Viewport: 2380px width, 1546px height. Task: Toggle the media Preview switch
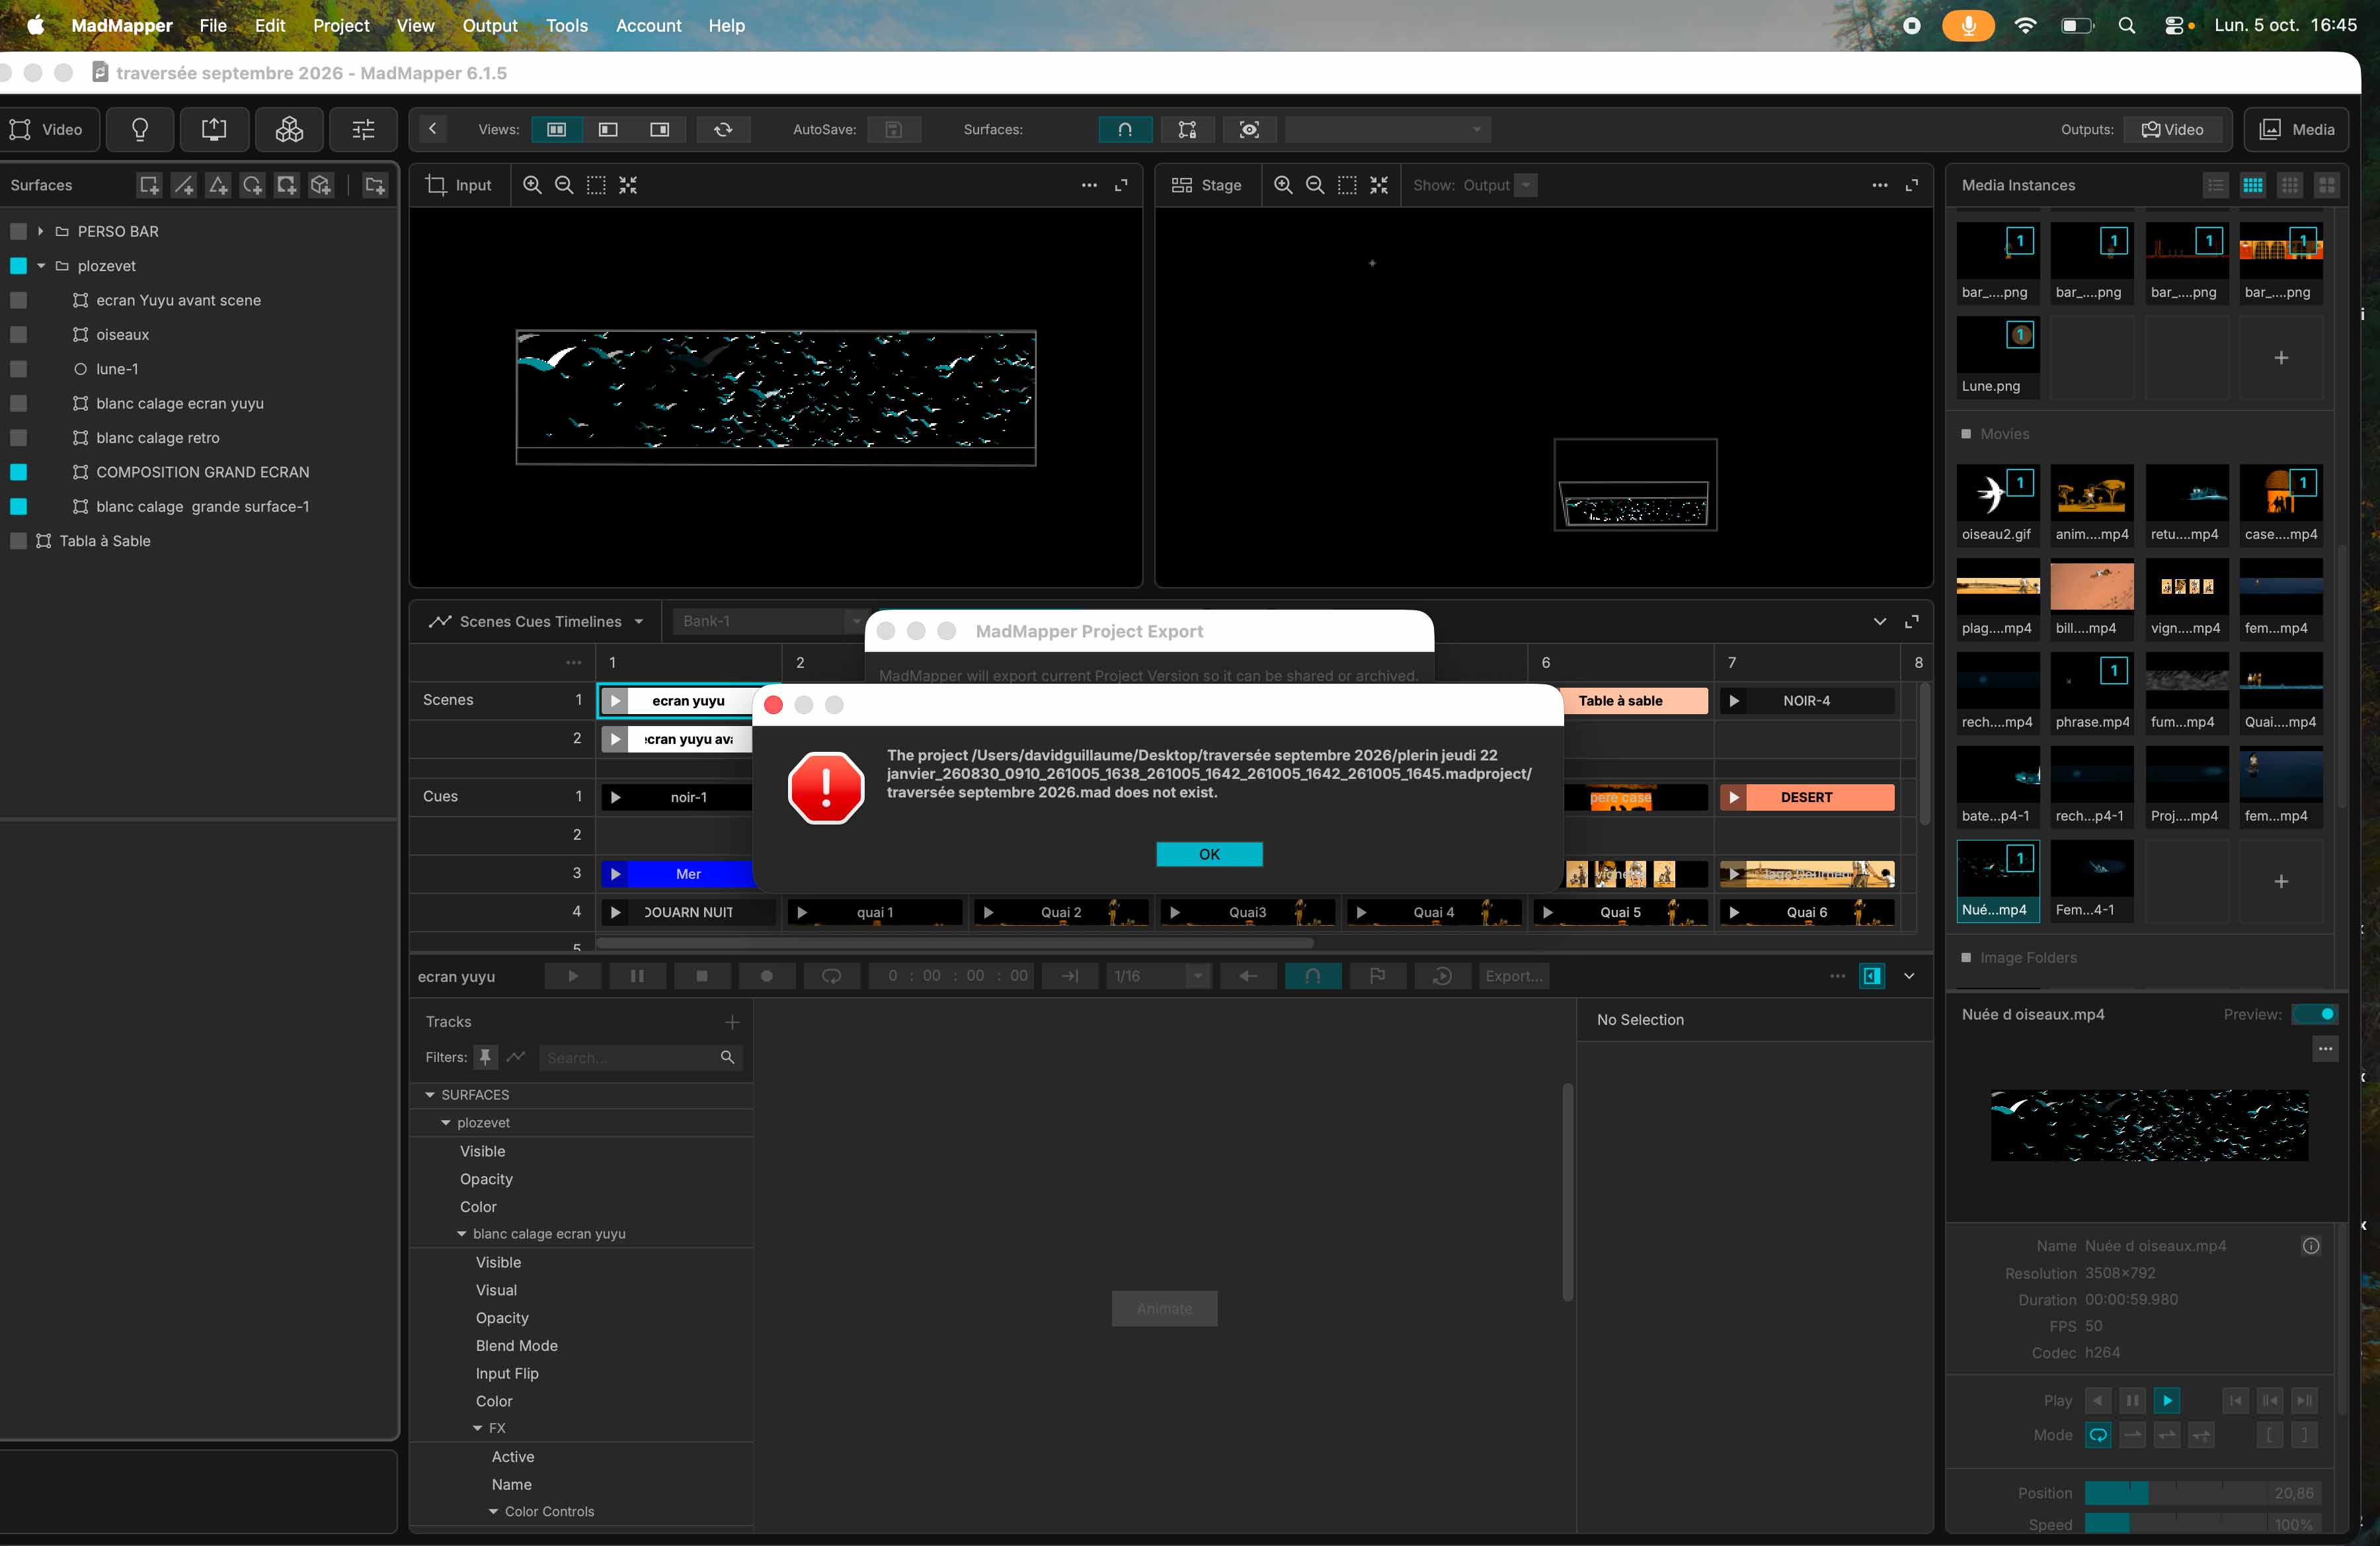pos(2314,1014)
